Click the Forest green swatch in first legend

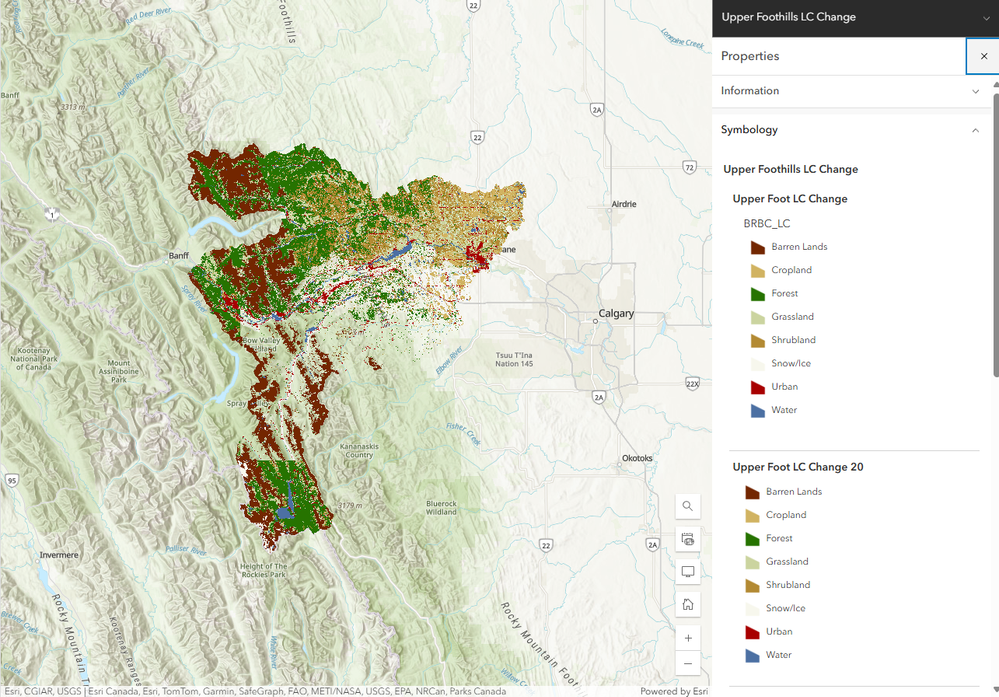pos(758,294)
